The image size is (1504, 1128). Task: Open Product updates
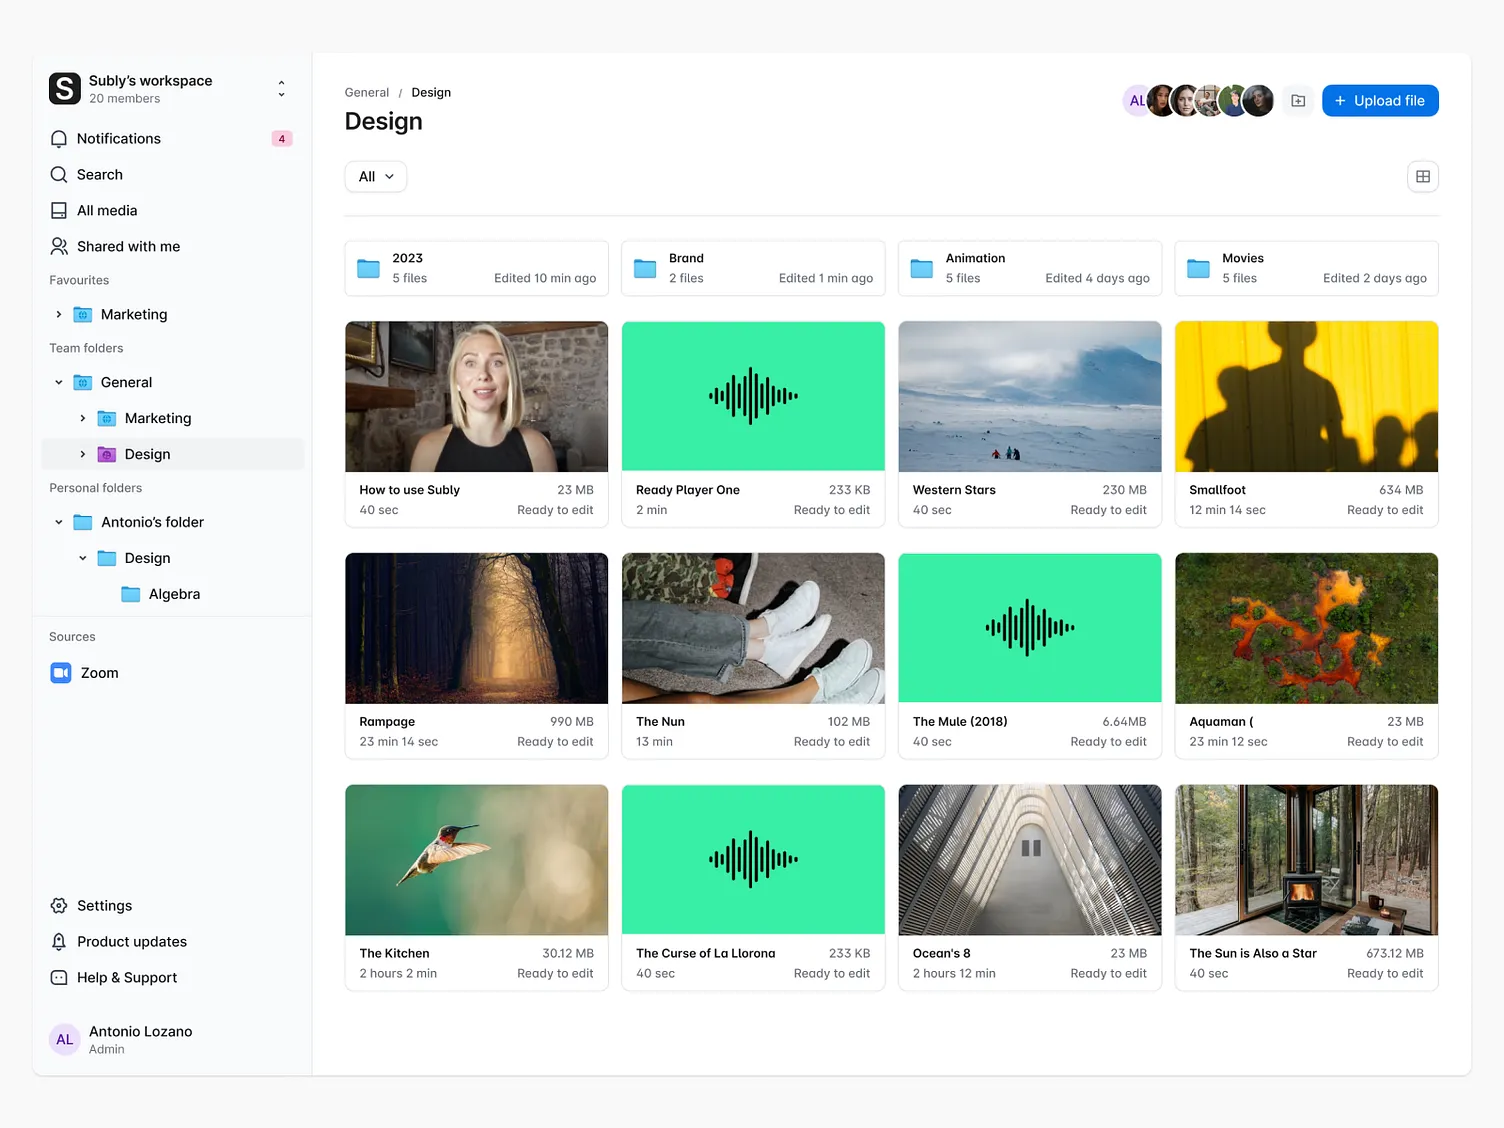(x=131, y=941)
